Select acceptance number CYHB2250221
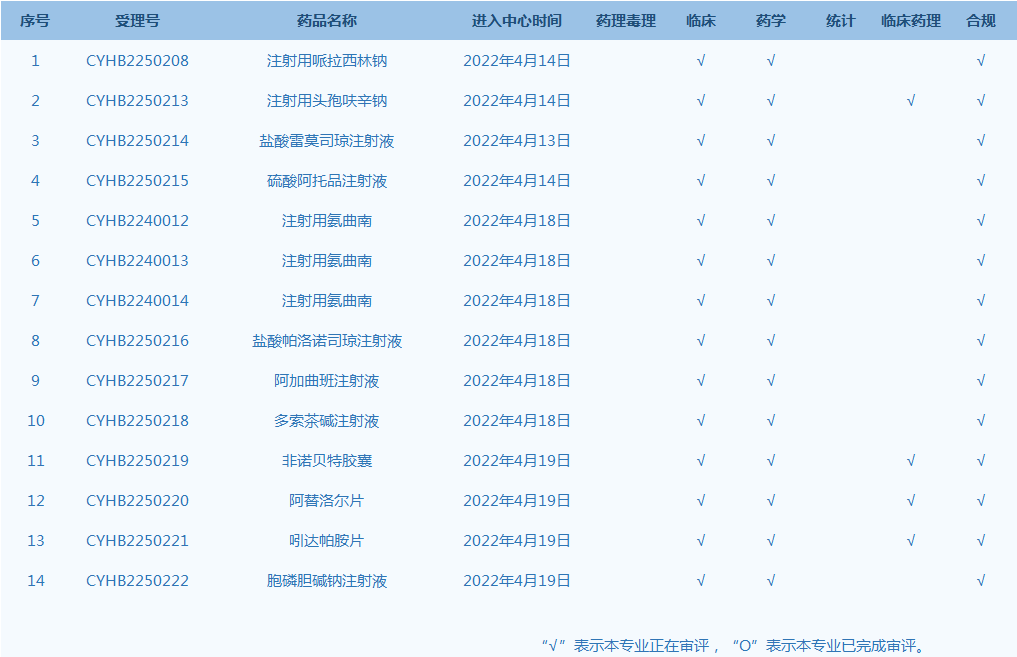Viewport: 1017px width, 657px height. click(x=137, y=541)
